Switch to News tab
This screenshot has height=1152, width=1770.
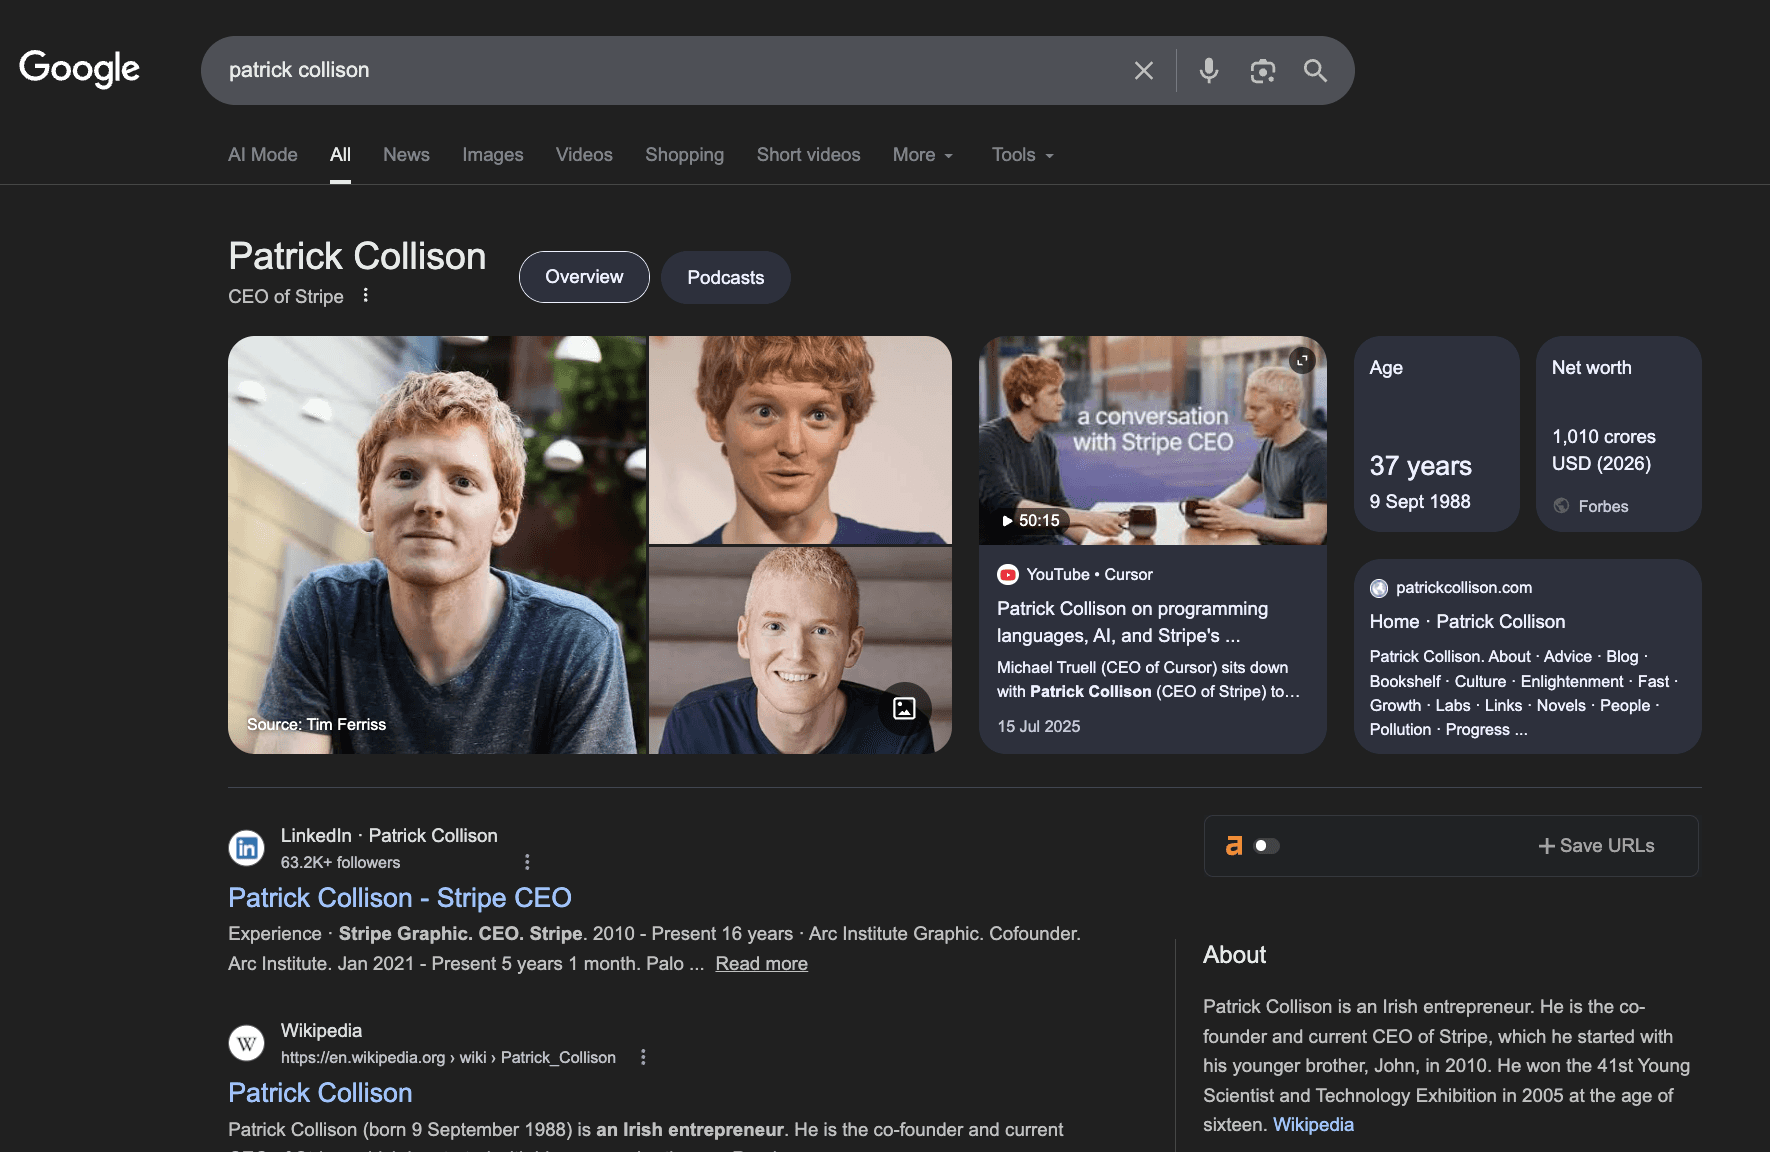(406, 155)
